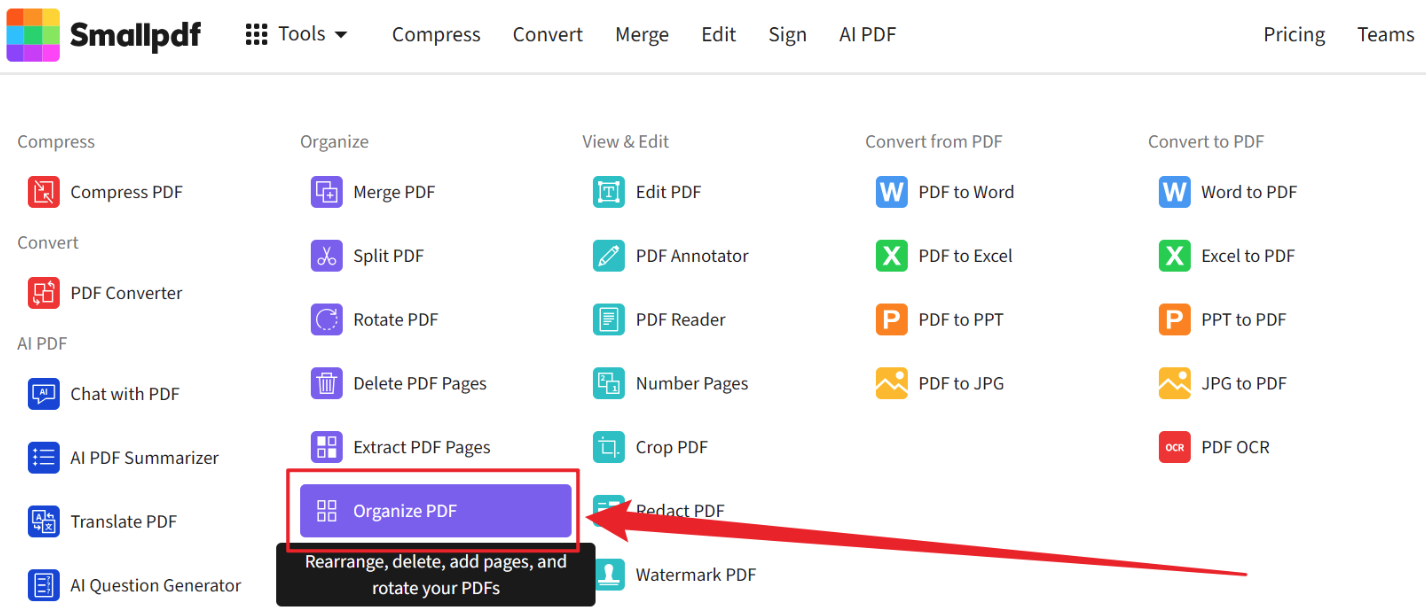Select the Split PDF scissors icon
Viewport: 1426px width, 613px height.
pos(326,256)
